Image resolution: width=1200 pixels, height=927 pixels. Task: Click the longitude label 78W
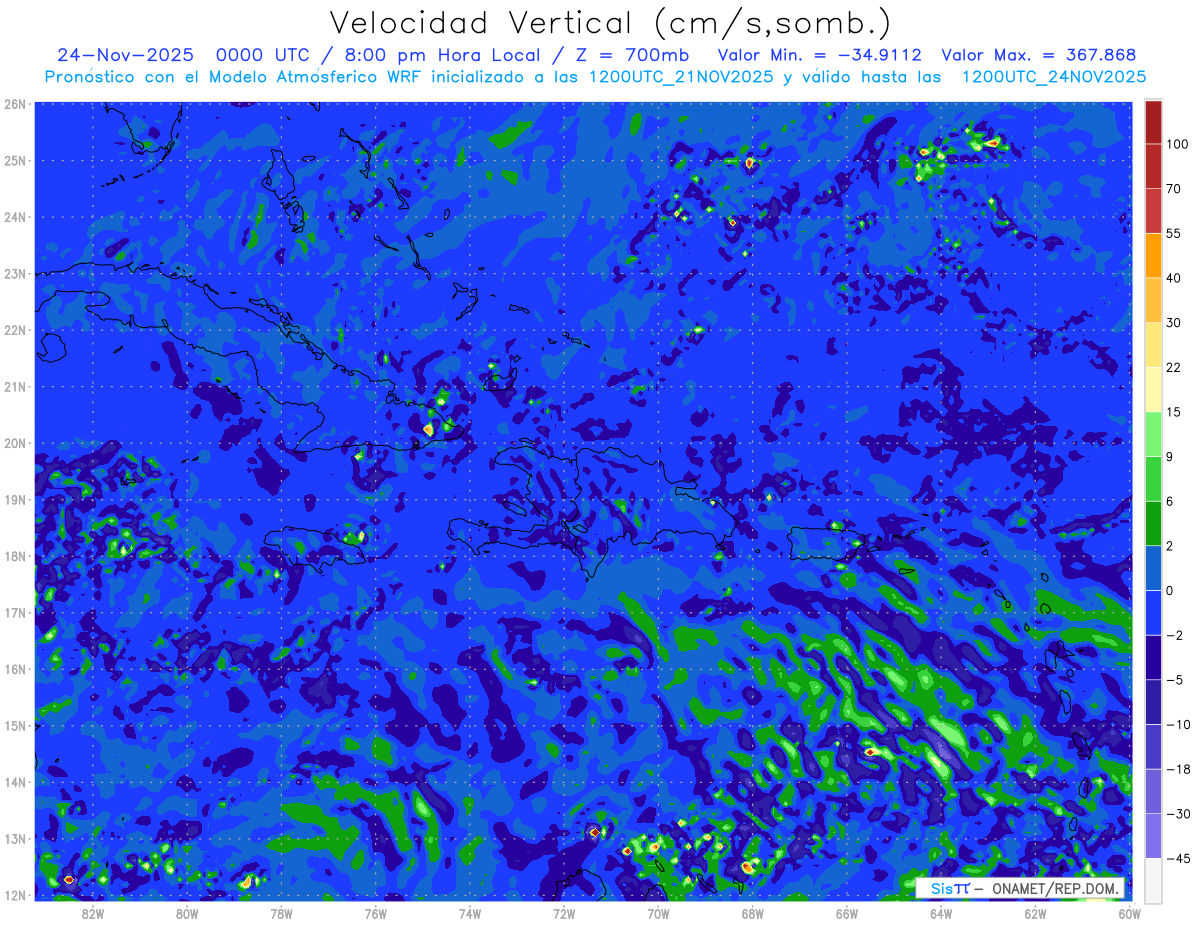(x=281, y=913)
